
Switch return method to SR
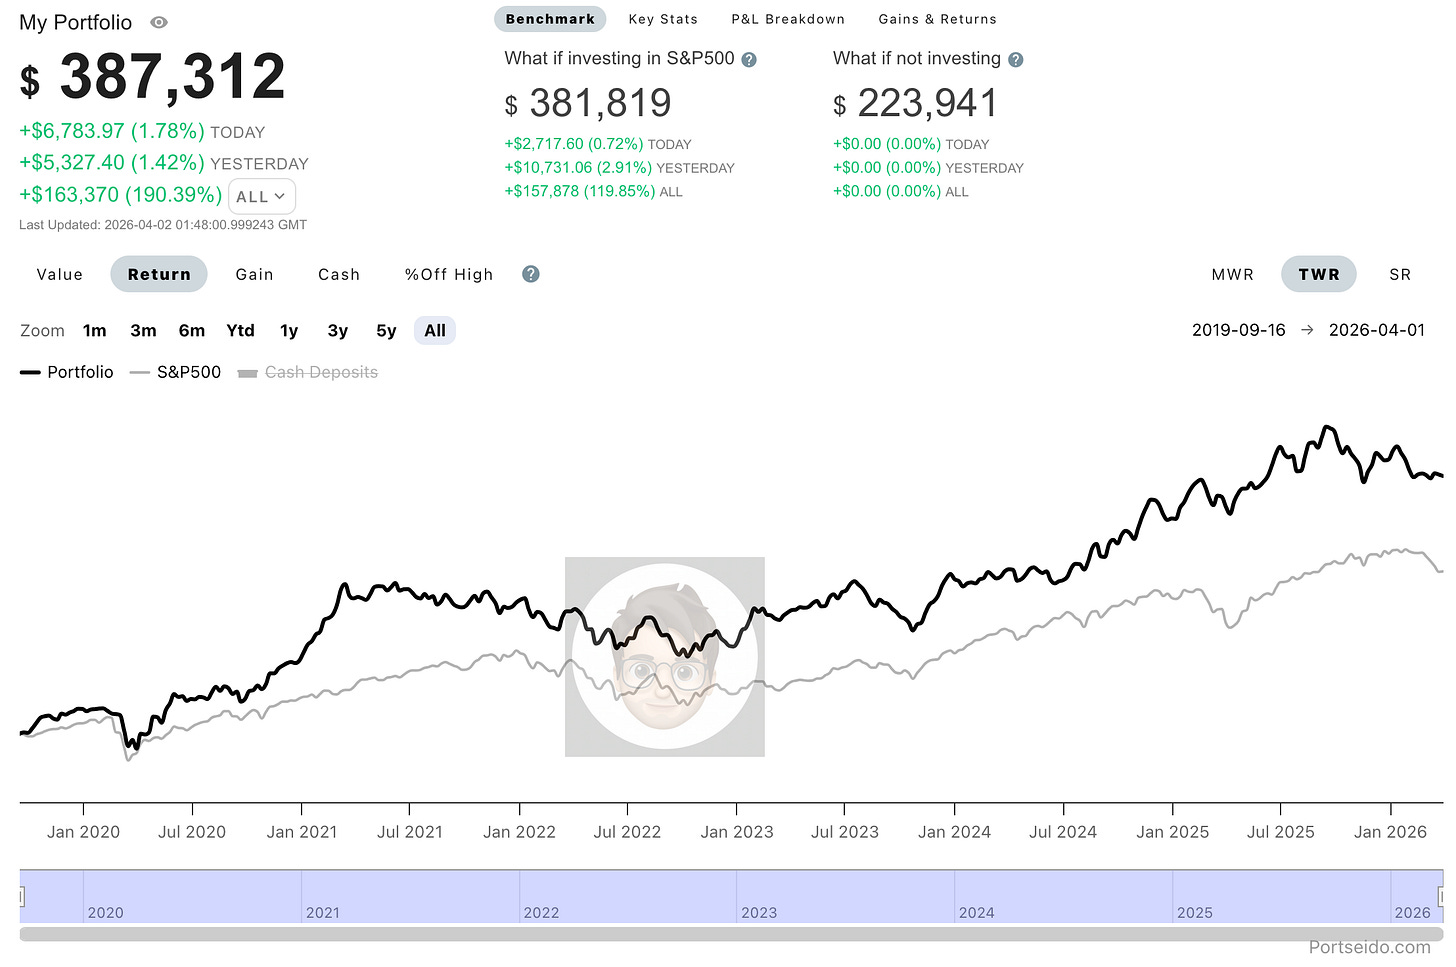[1400, 274]
